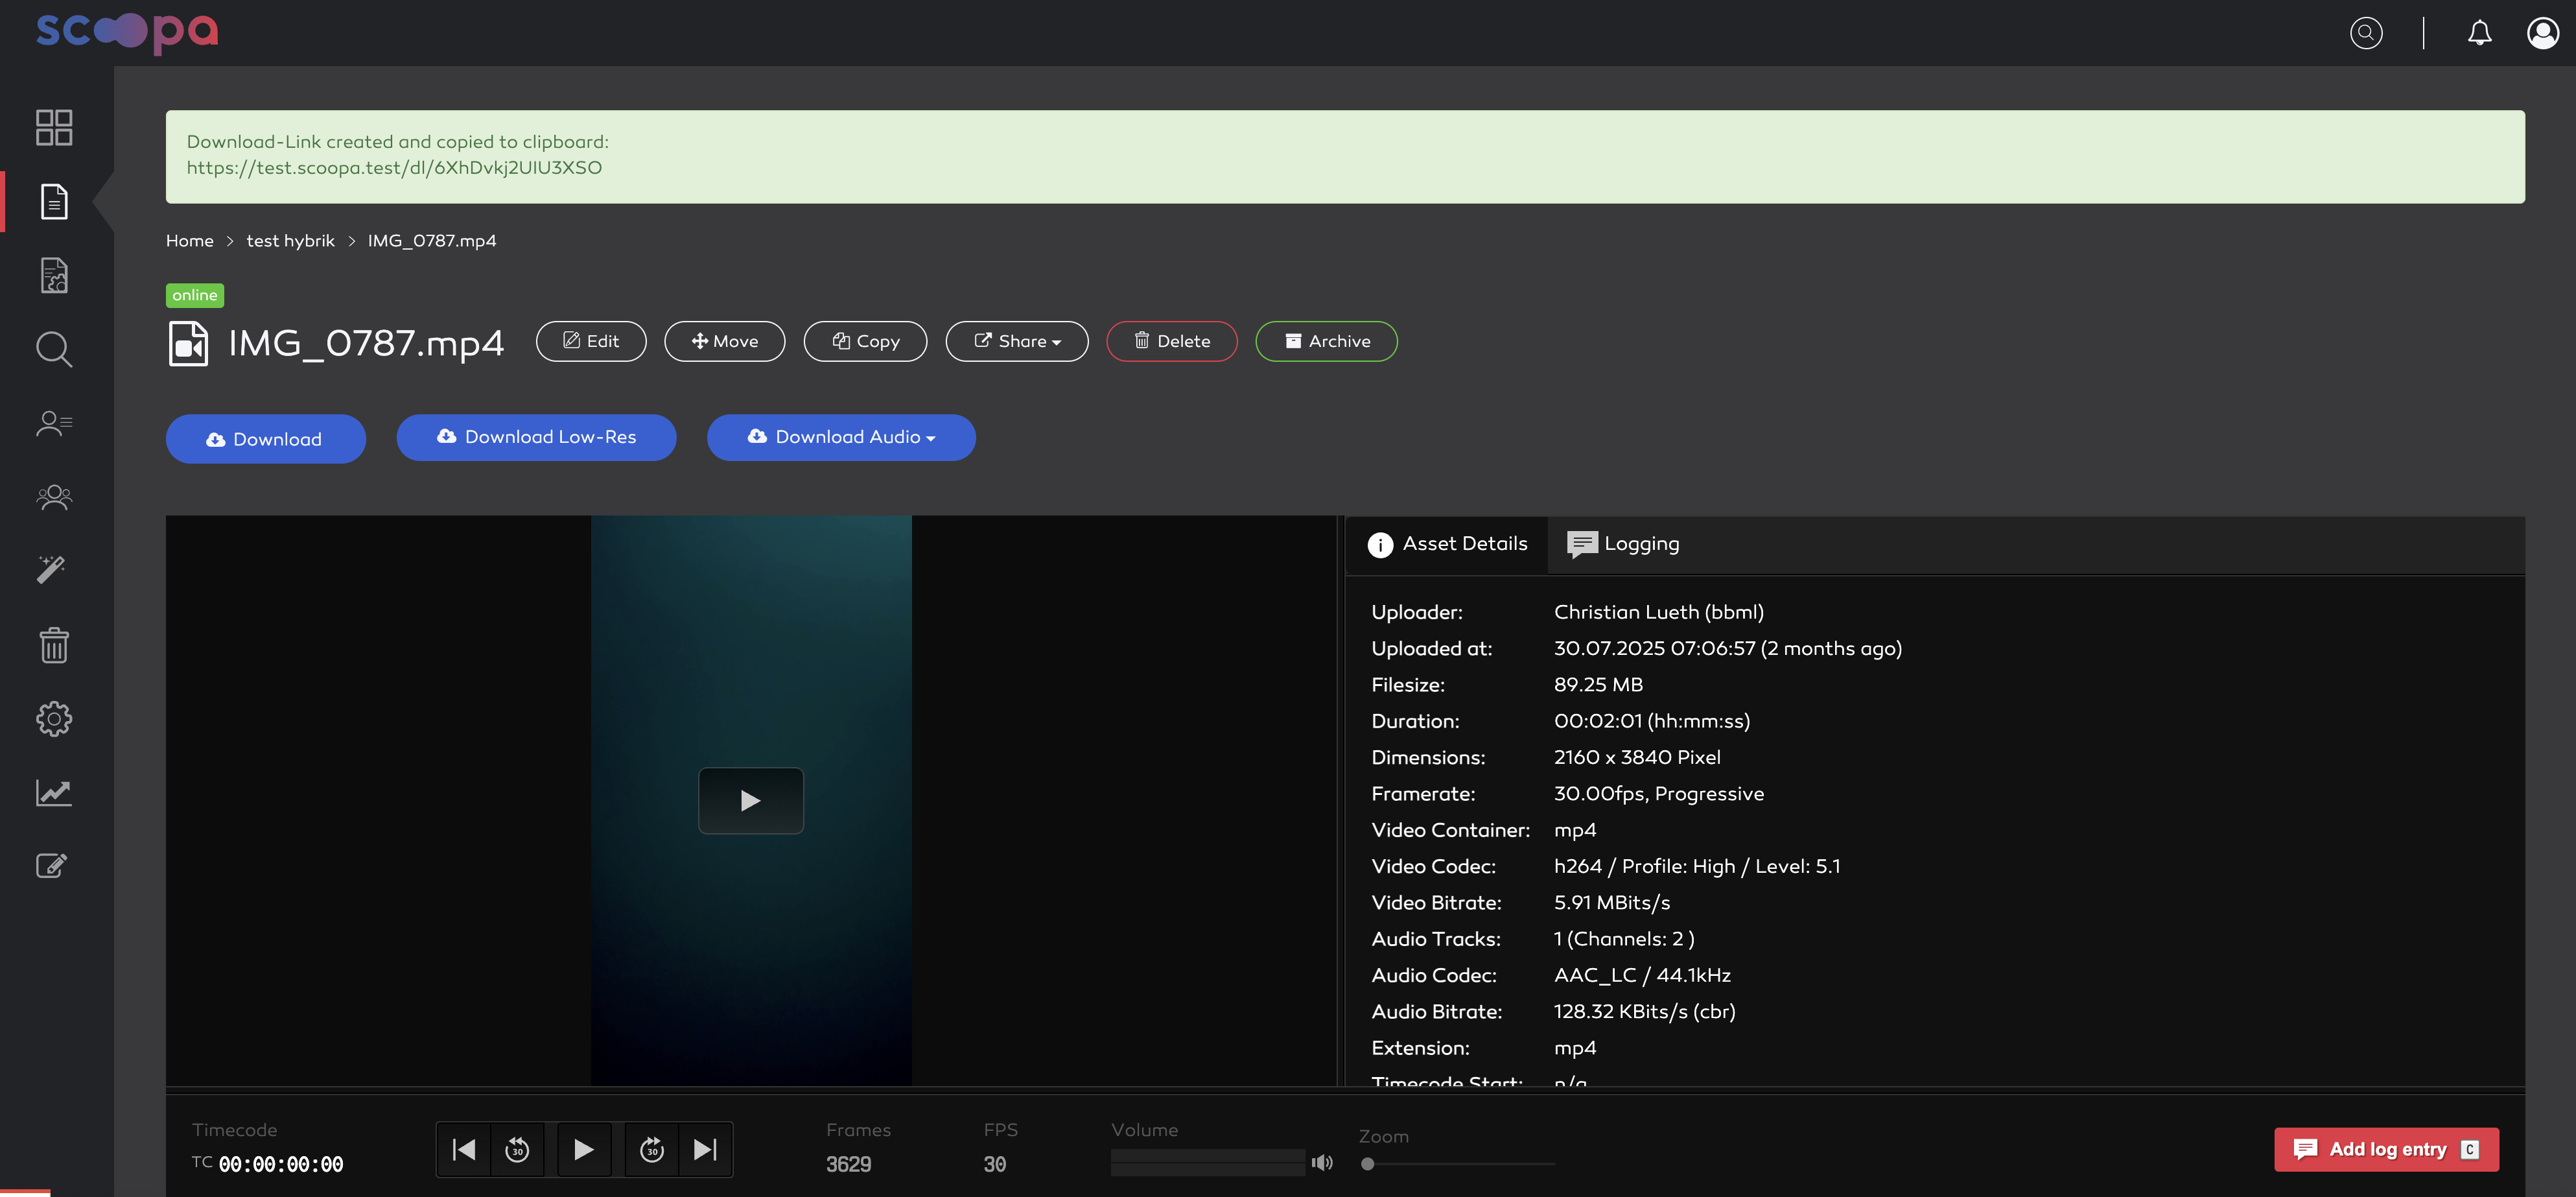Click the edit note sidebar icon
Screen dimensions: 2576x1197
click(52, 865)
